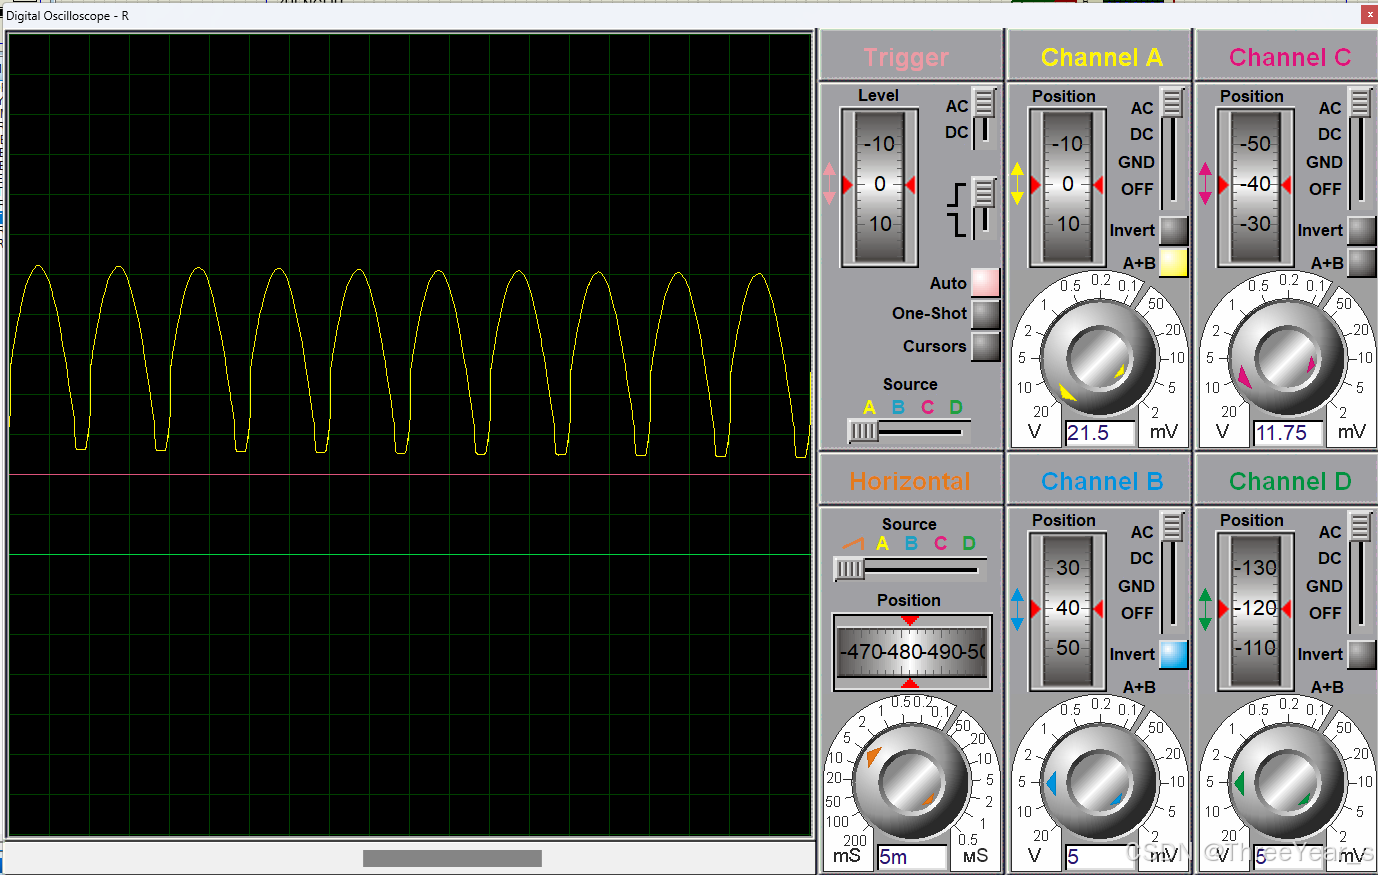
Task: Click Channel D volts-per-division knob
Action: 1286,782
